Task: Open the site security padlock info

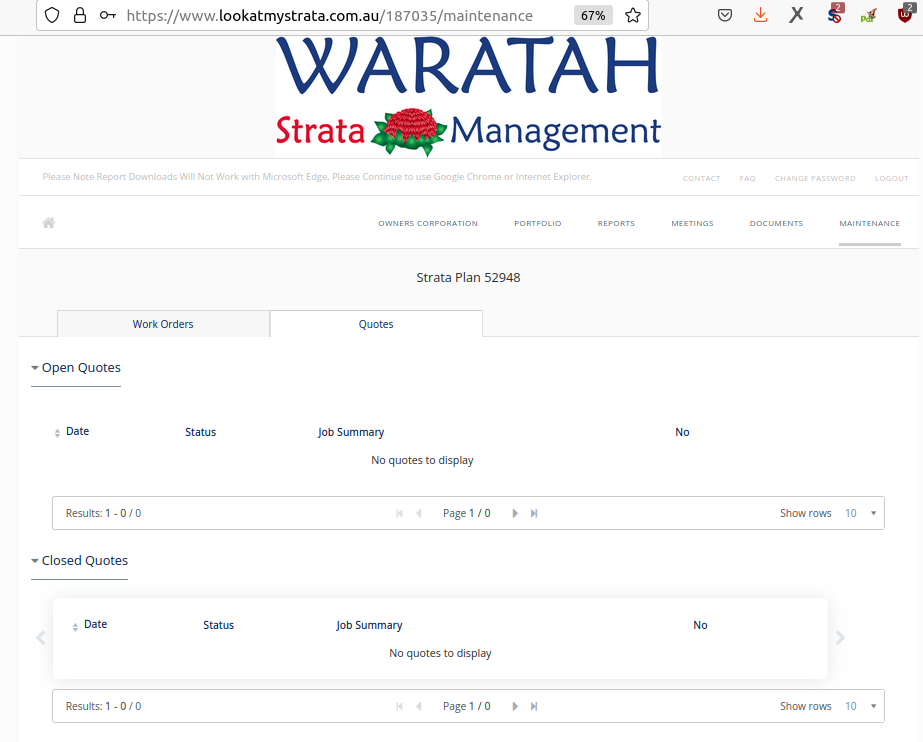Action: point(80,15)
